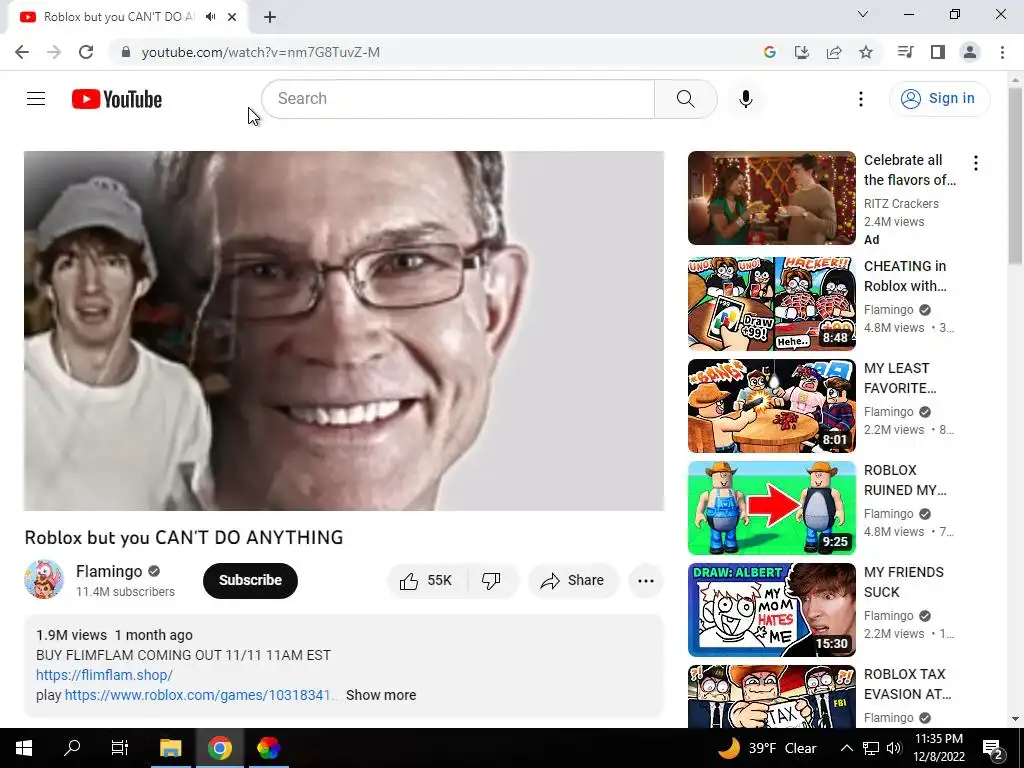Open ROBLOX RUINED MY video thumbnail
1024x768 pixels.
click(x=771, y=507)
